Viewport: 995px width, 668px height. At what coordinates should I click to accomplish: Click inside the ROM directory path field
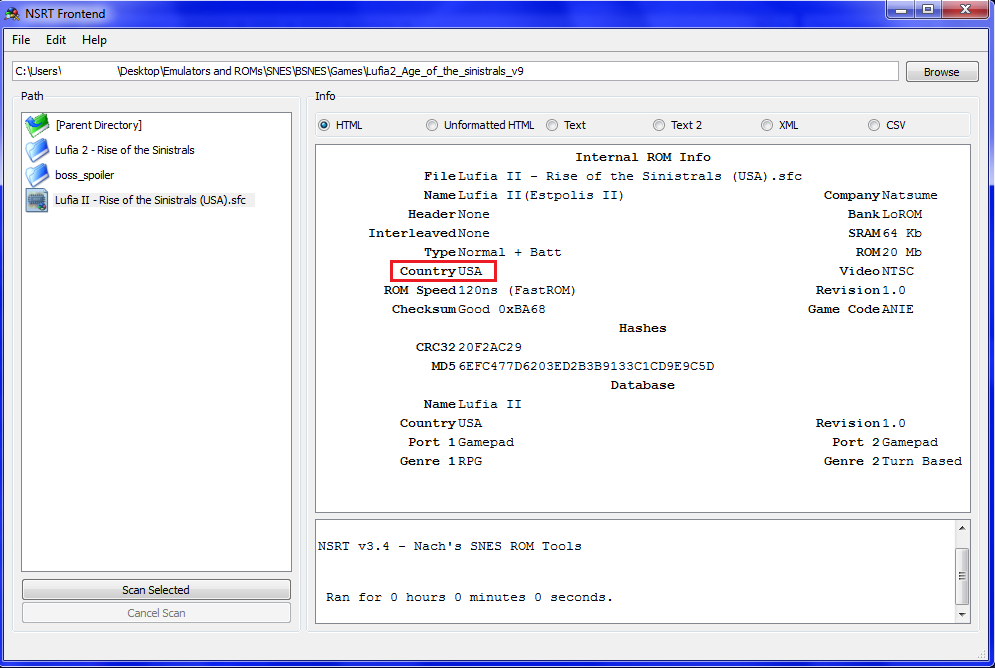pos(455,71)
